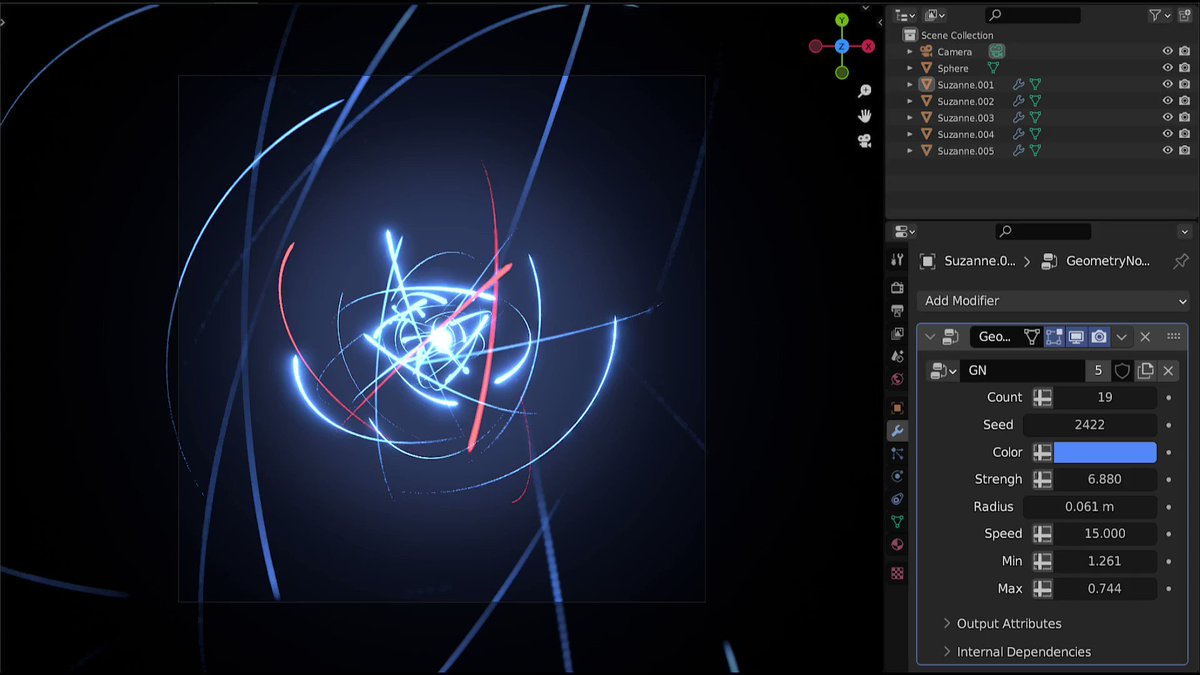Open the Scene properties tab
This screenshot has width=1200, height=675.
897,356
